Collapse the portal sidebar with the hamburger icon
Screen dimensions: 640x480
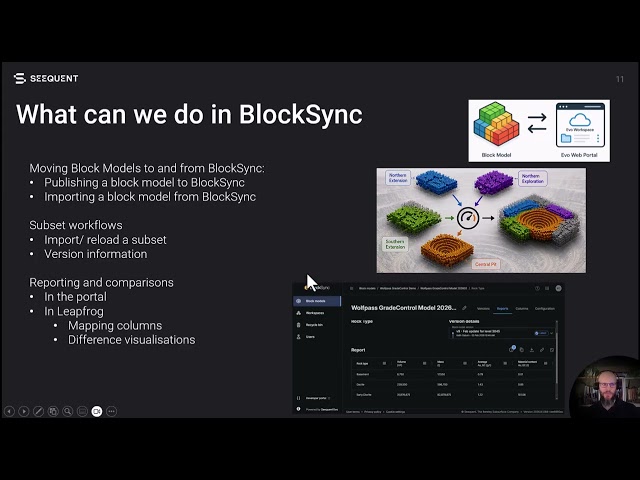(x=351, y=288)
